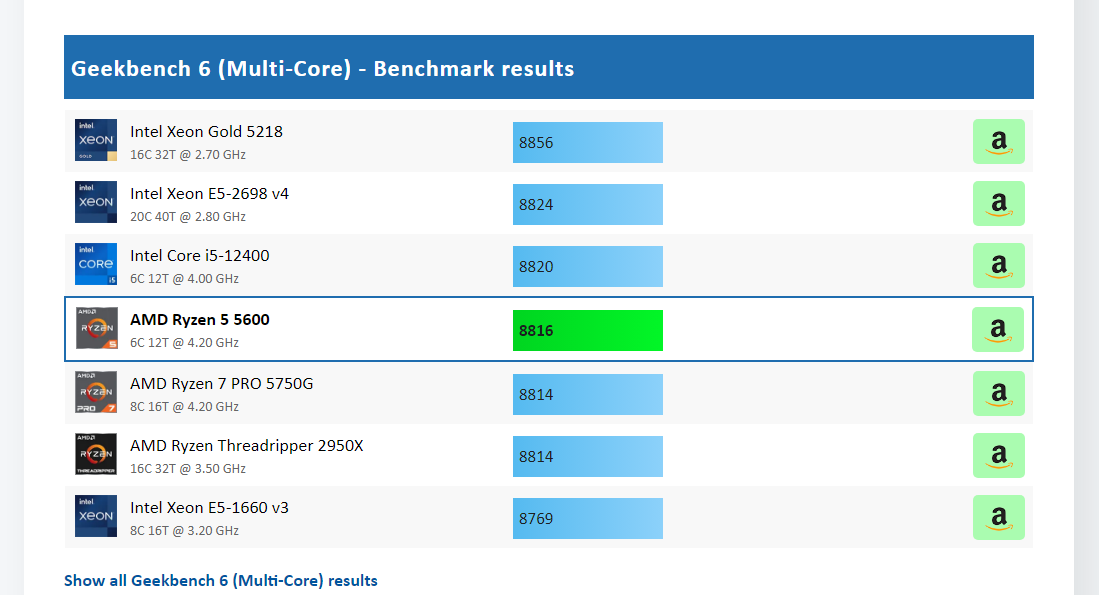Click the green 8816 score bar
This screenshot has width=1099, height=595.
point(587,330)
